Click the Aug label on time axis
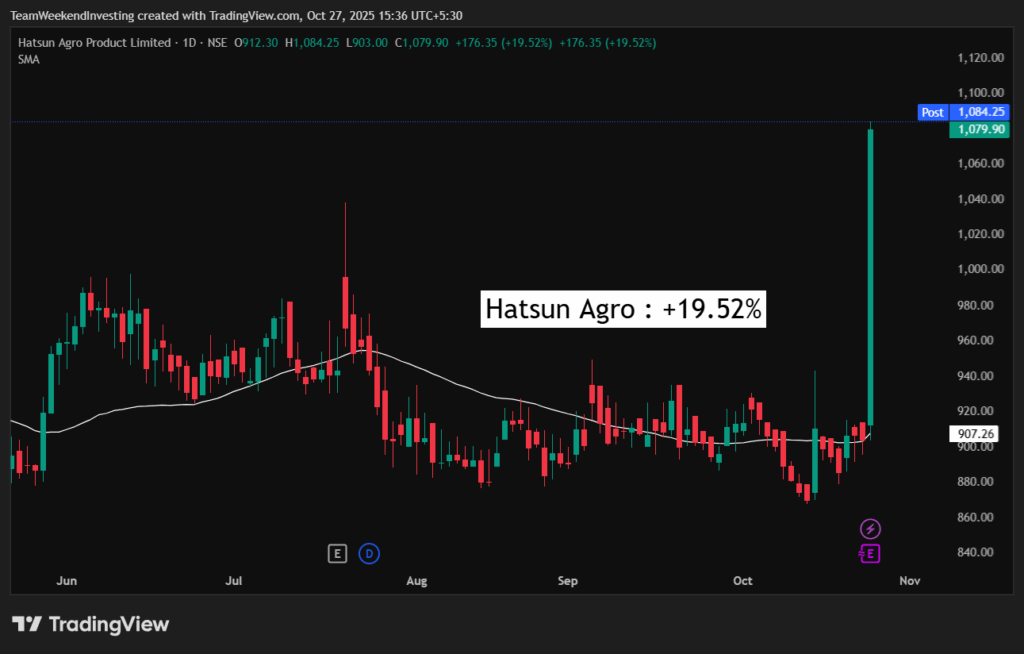1024x654 pixels. point(417,581)
